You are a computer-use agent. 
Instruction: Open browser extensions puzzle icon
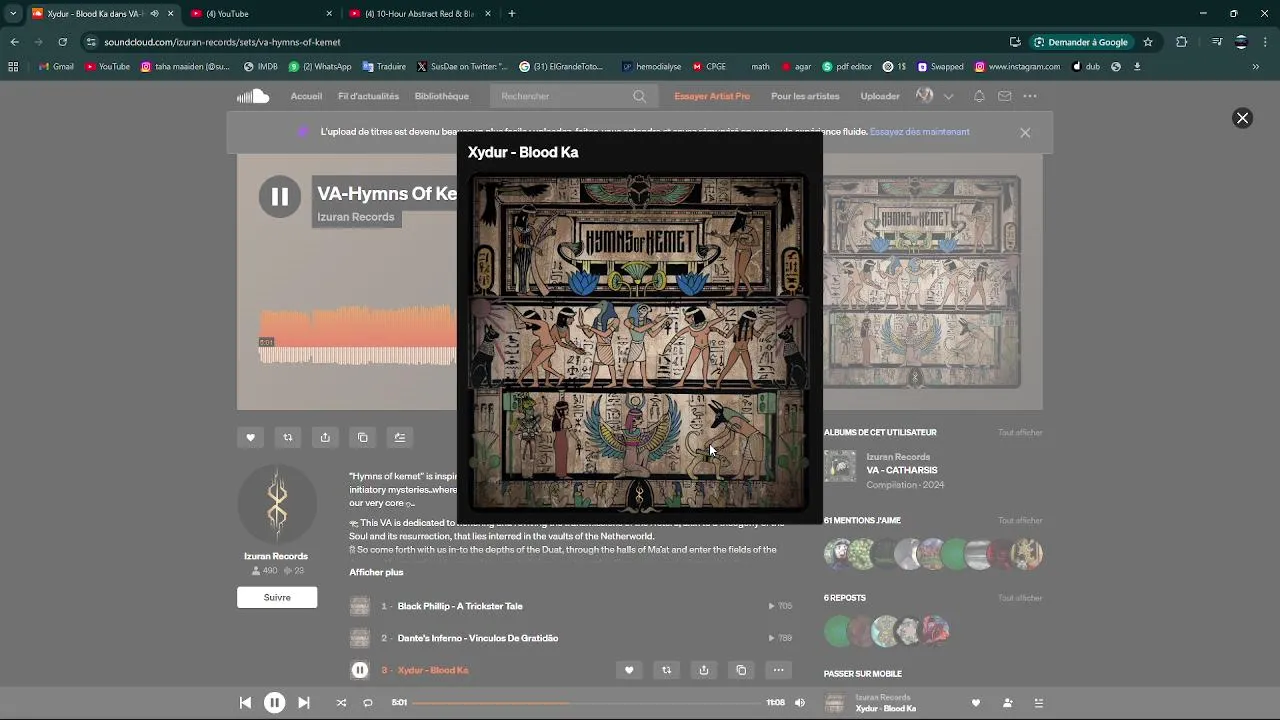[1181, 42]
